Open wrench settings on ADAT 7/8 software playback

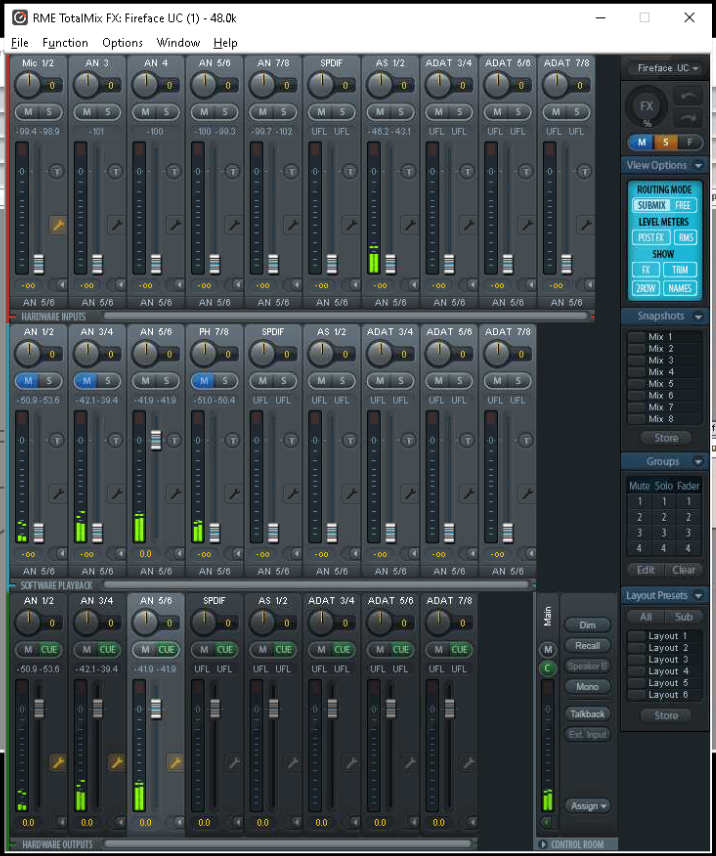(x=527, y=494)
